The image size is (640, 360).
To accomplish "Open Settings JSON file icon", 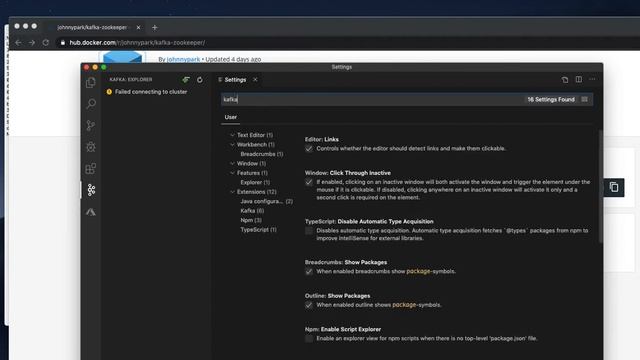I will pos(565,80).
